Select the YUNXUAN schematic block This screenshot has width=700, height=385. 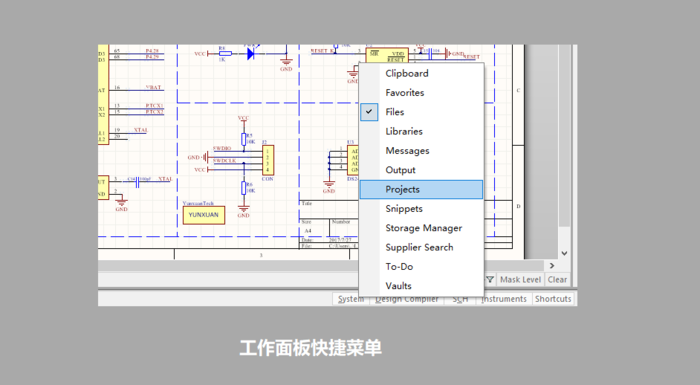(204, 215)
